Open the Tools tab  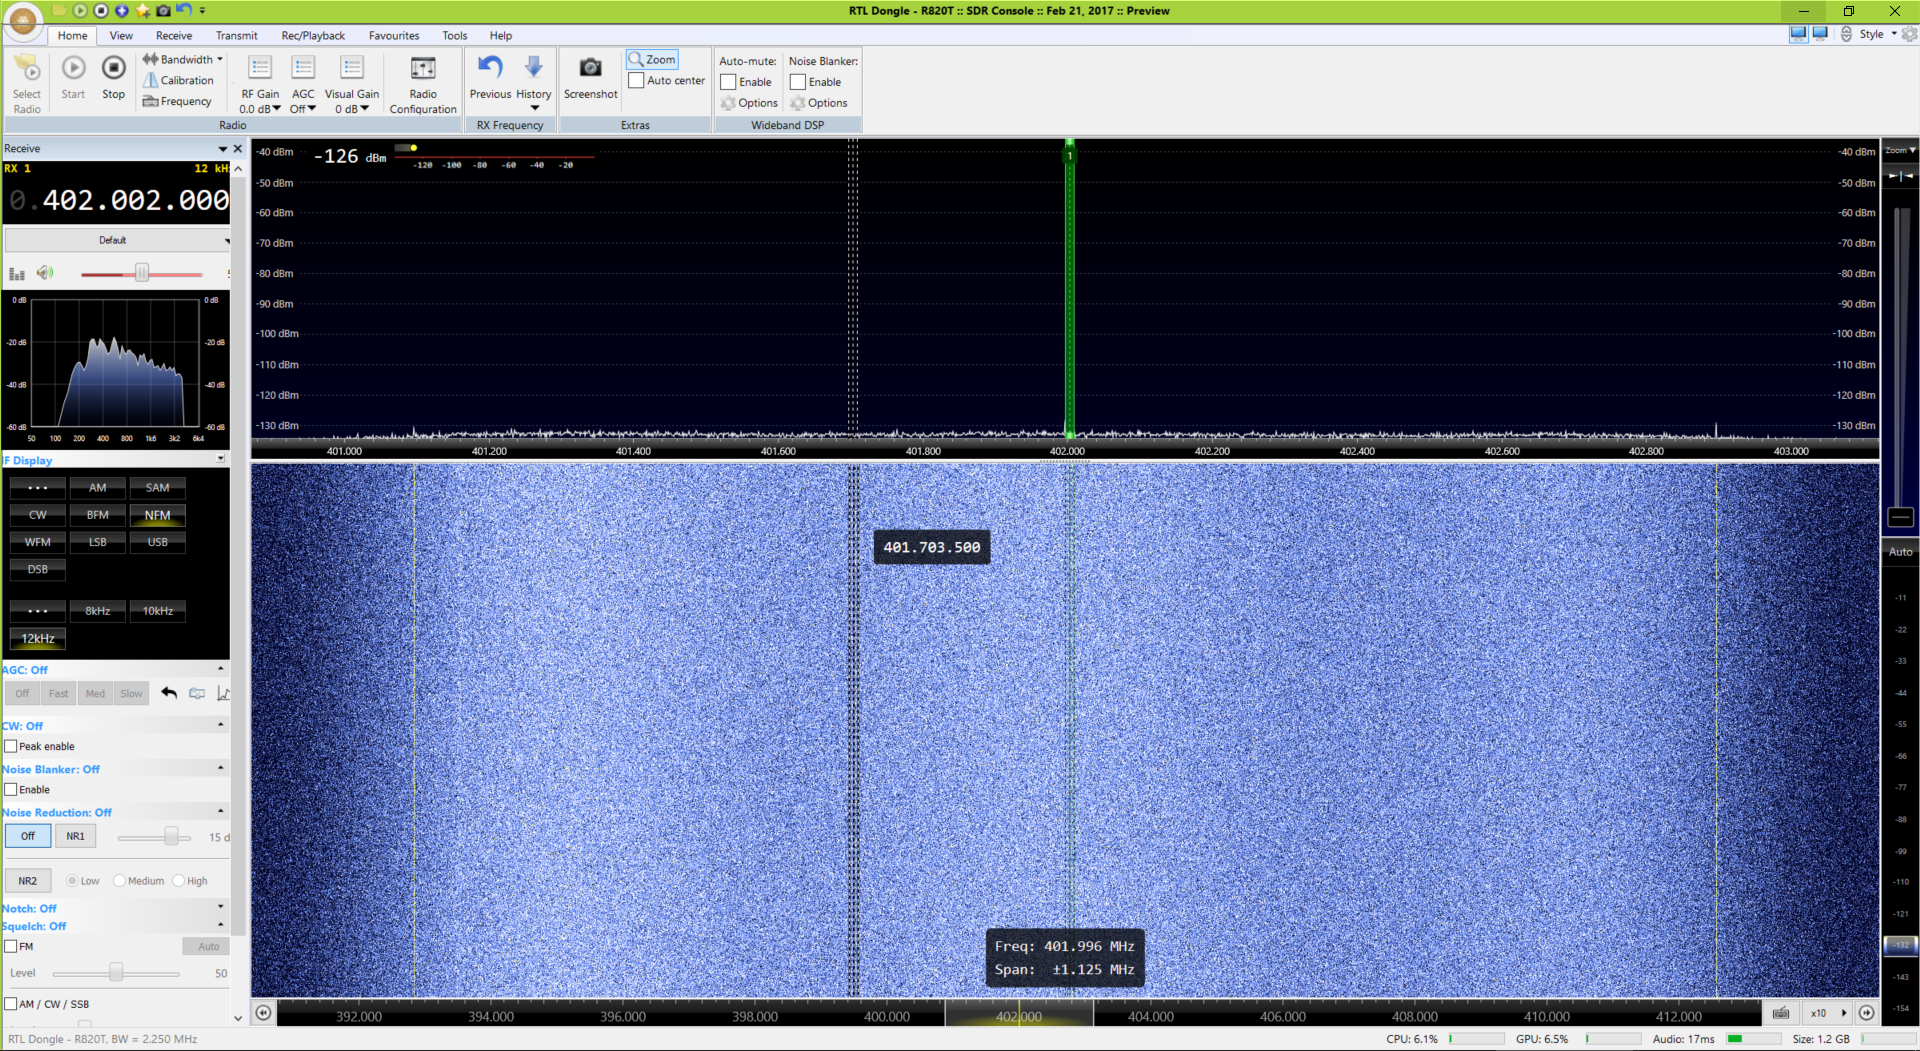click(455, 35)
